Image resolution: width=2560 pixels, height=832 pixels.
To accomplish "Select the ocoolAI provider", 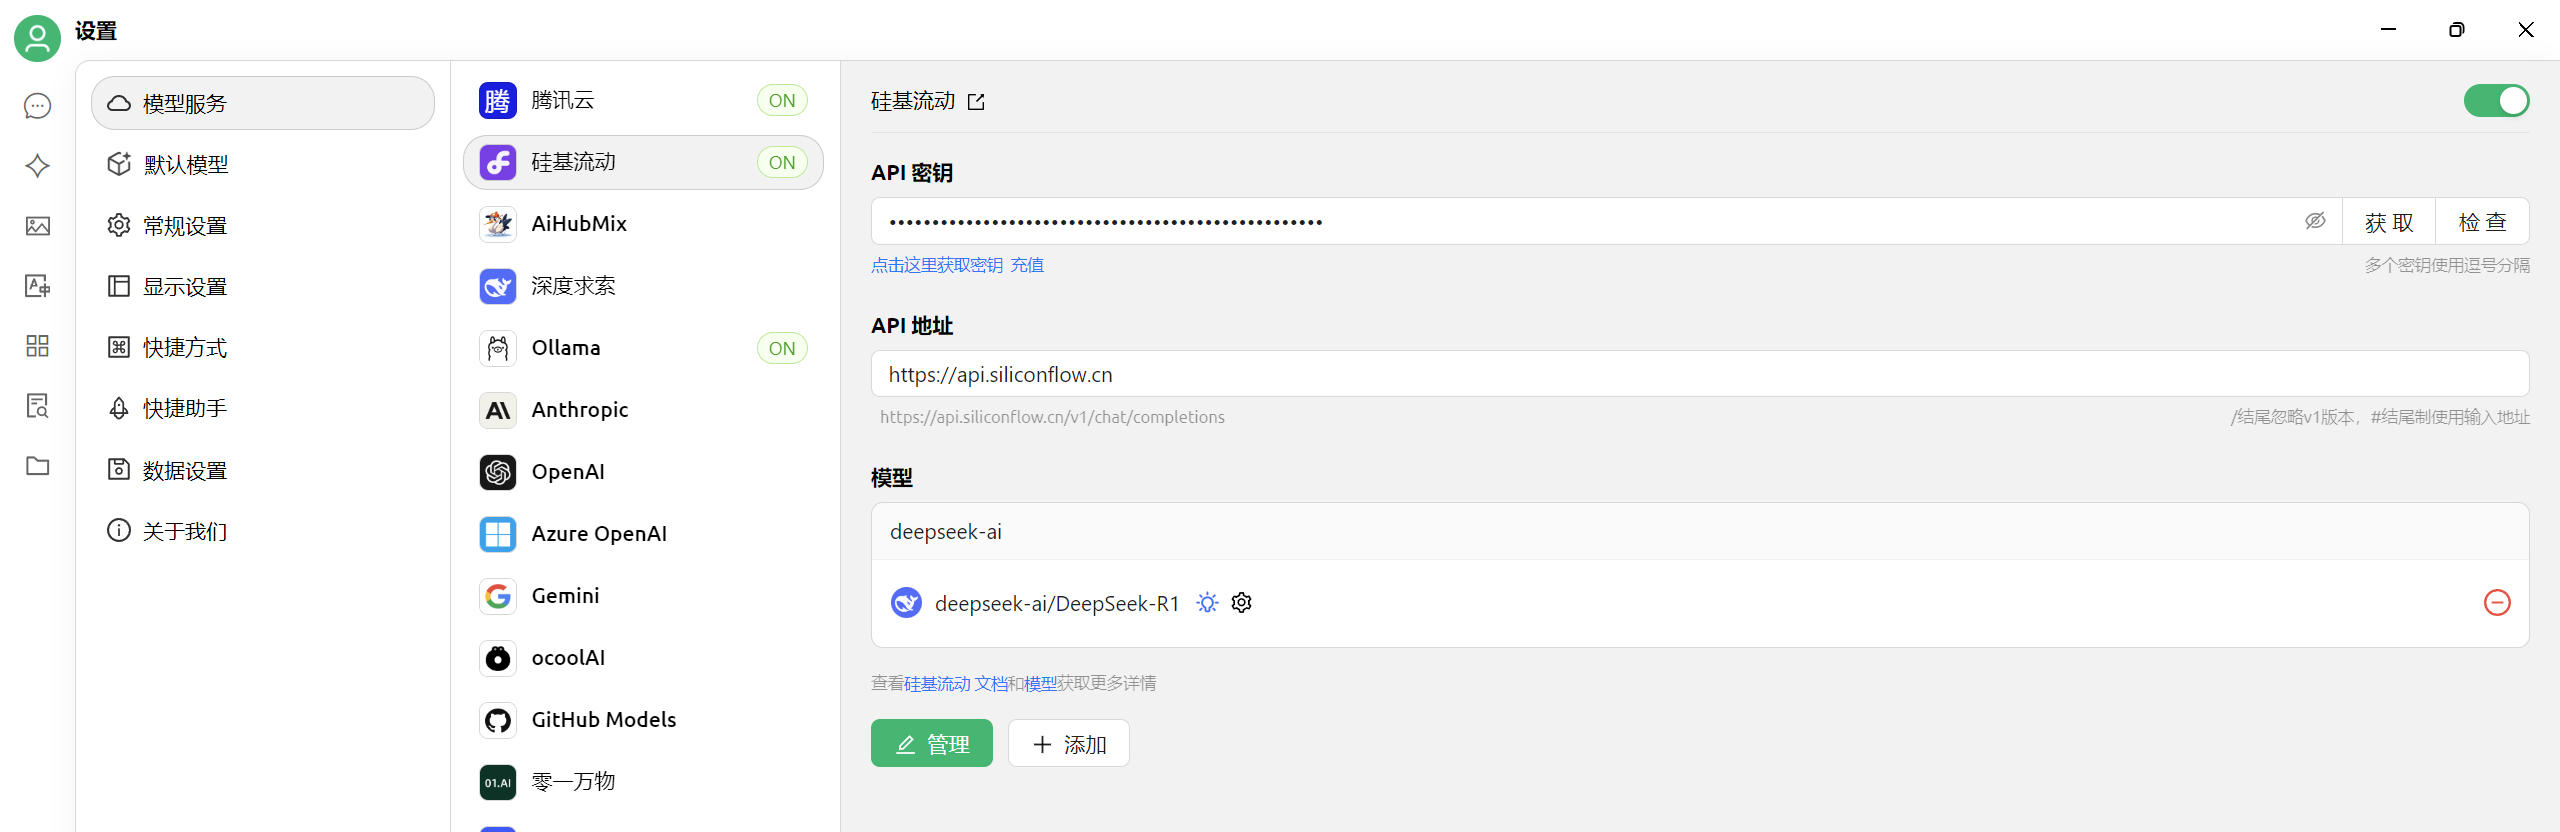I will [x=643, y=658].
